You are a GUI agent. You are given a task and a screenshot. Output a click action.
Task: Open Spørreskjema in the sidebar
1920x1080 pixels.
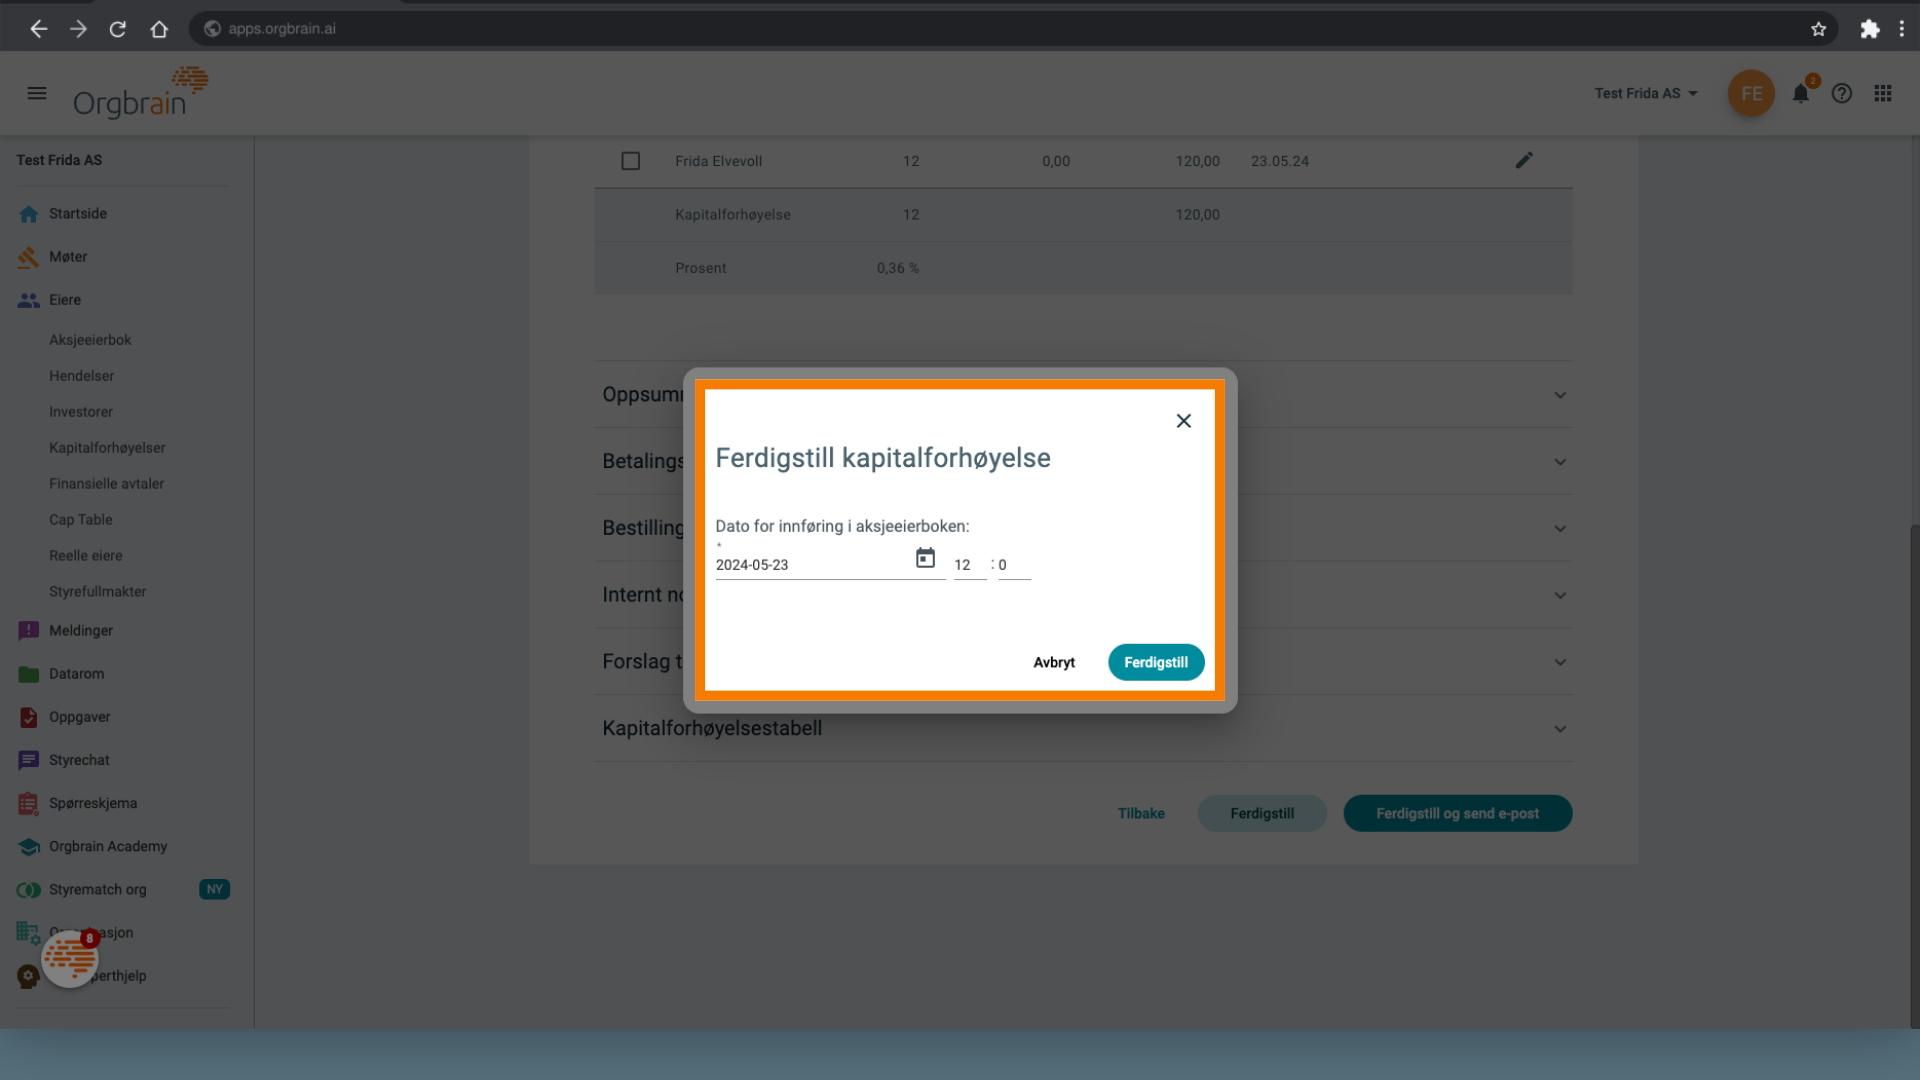tap(93, 803)
